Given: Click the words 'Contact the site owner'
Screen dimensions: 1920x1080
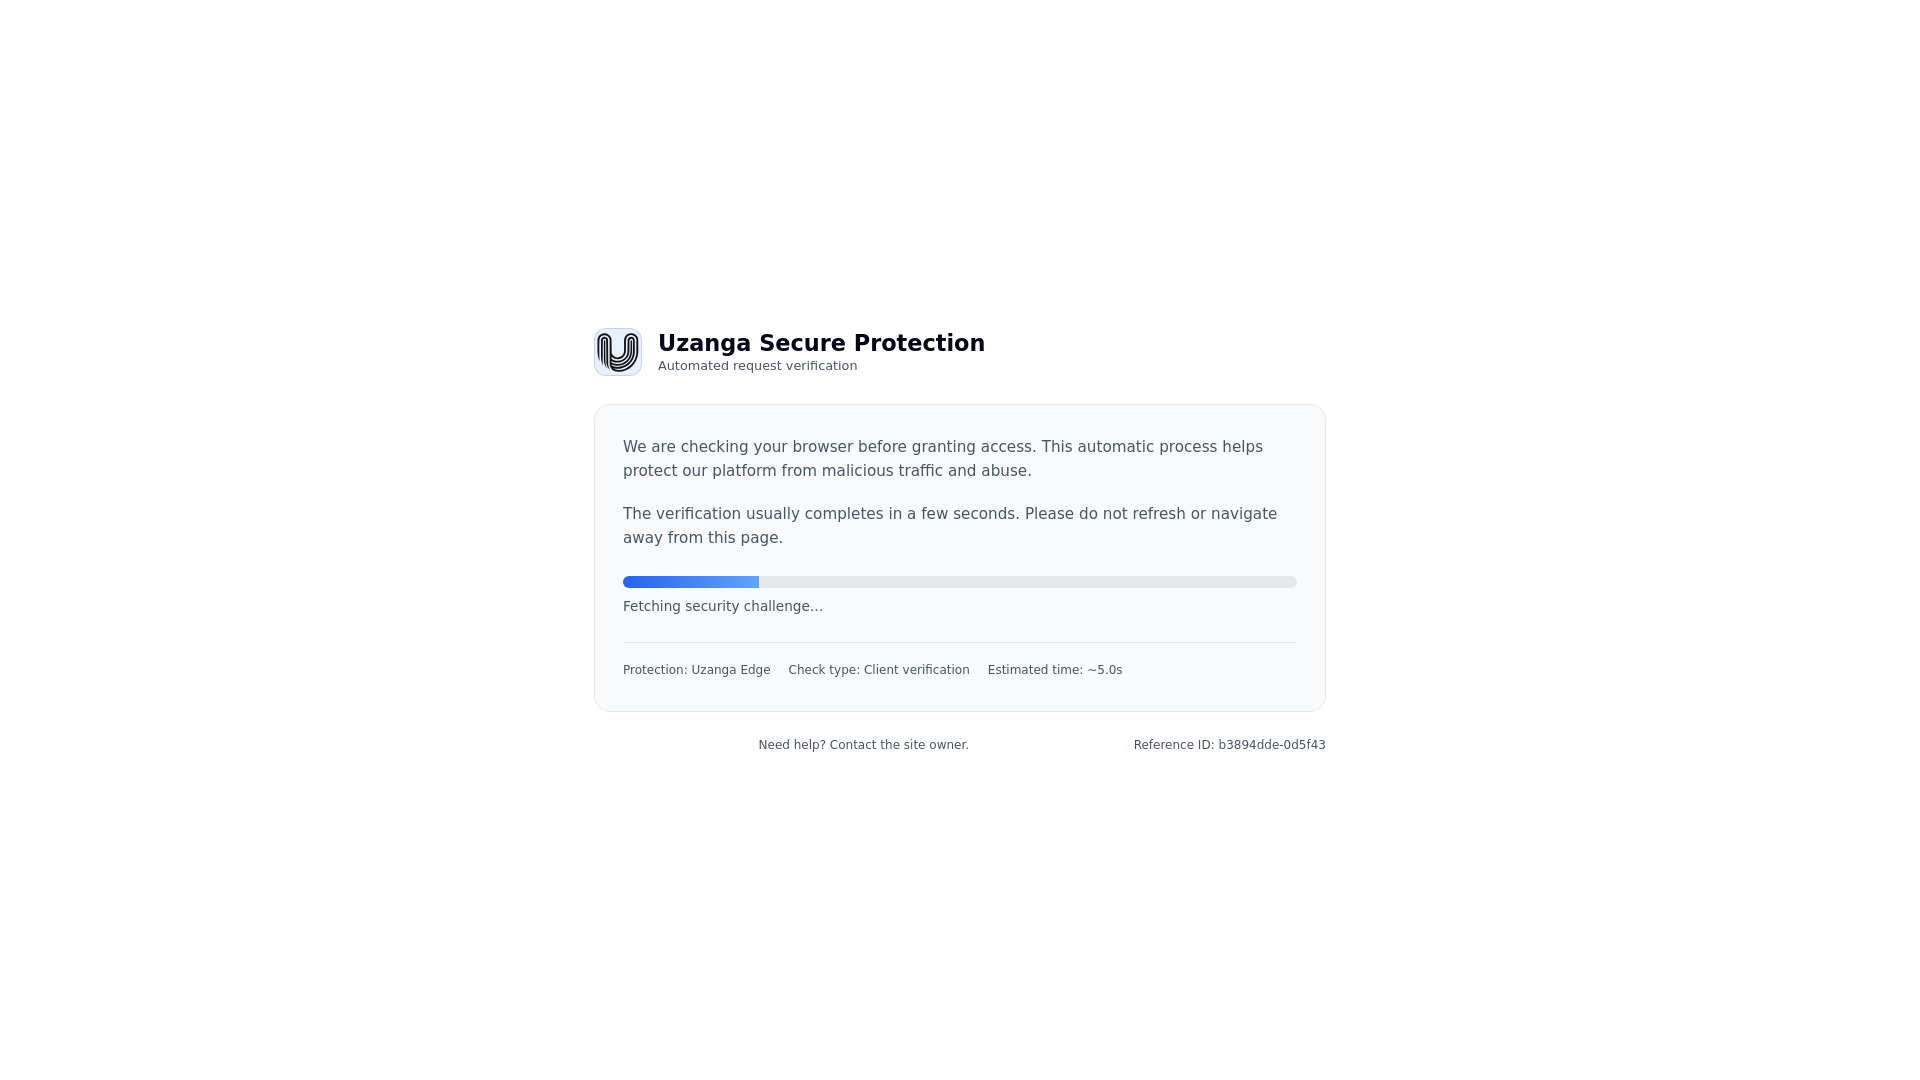Looking at the screenshot, I should (899, 745).
